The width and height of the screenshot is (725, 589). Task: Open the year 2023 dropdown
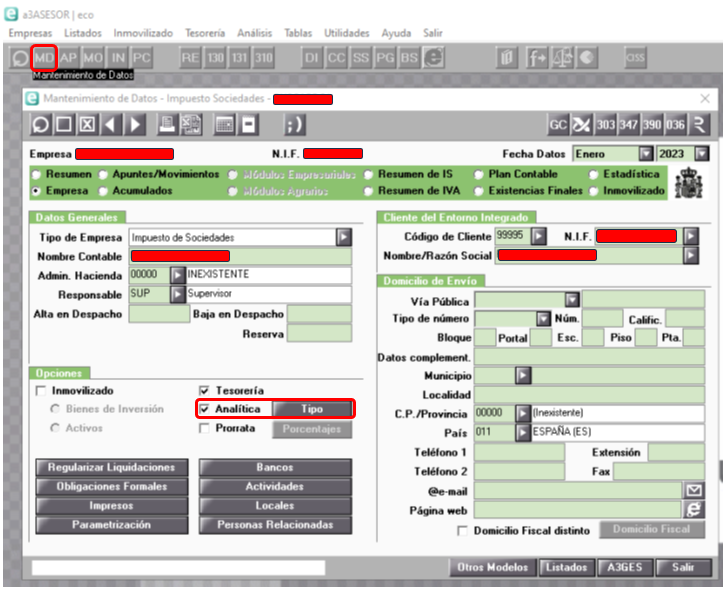701,154
